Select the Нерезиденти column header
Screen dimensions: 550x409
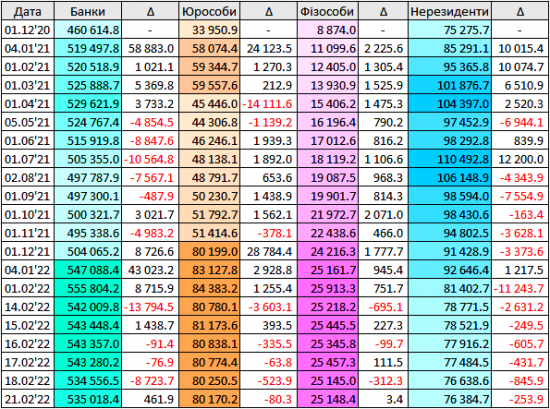pos(450,12)
